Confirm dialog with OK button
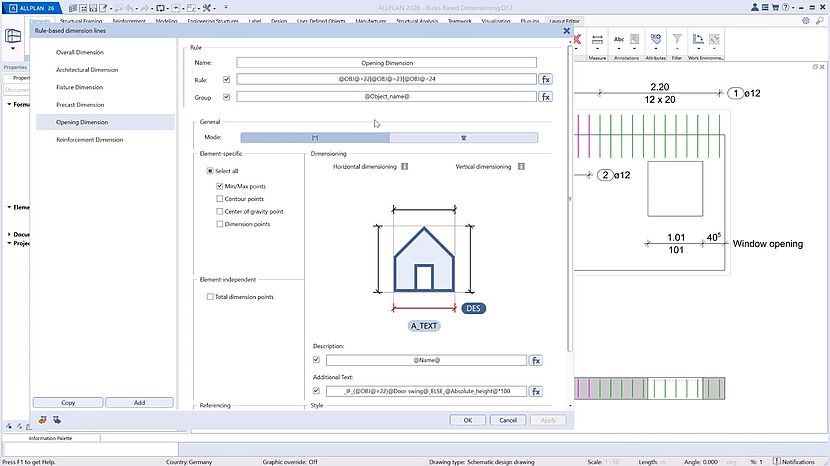The height and width of the screenshot is (466, 830). click(468, 420)
